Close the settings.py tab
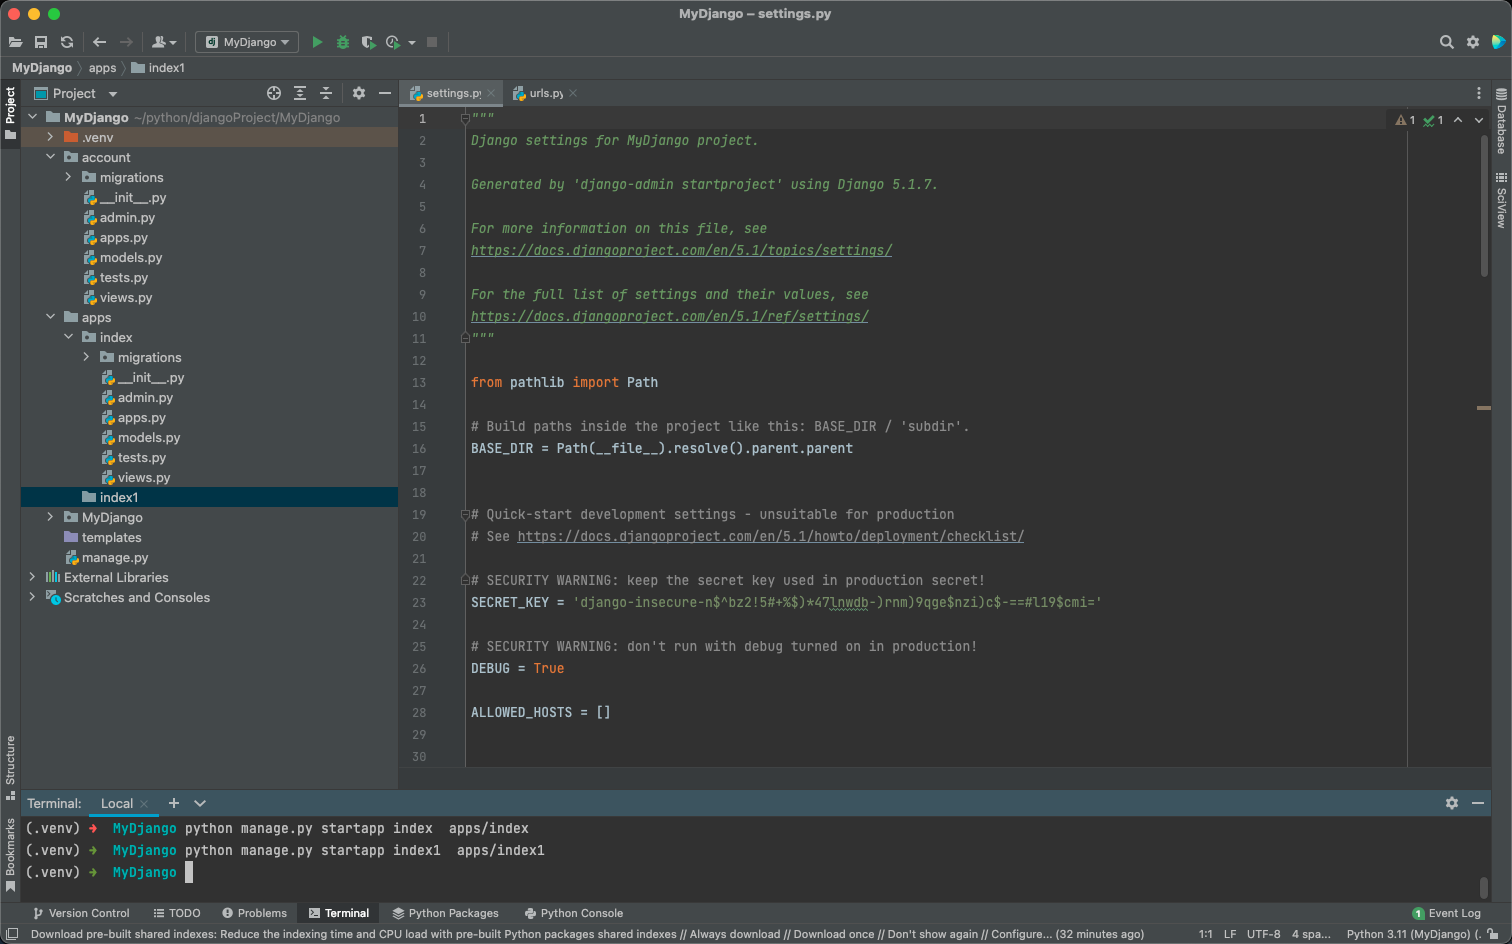The width and height of the screenshot is (1512, 944). [491, 93]
